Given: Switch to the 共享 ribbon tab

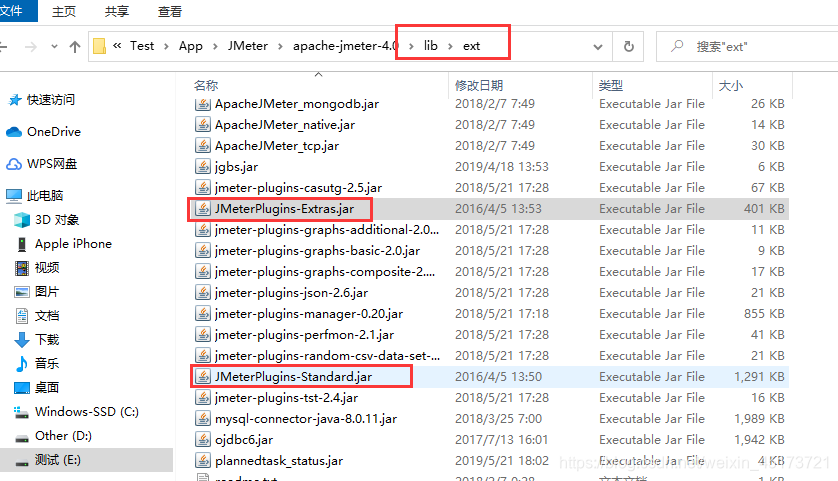Looking at the screenshot, I should pos(117,11).
